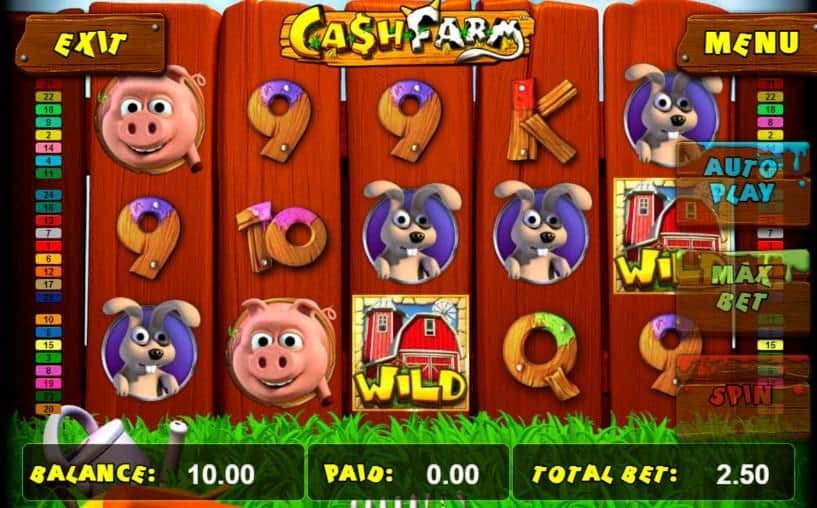The height and width of the screenshot is (508, 817).
Task: Click the pig symbol on the first reel
Action: click(x=150, y=119)
